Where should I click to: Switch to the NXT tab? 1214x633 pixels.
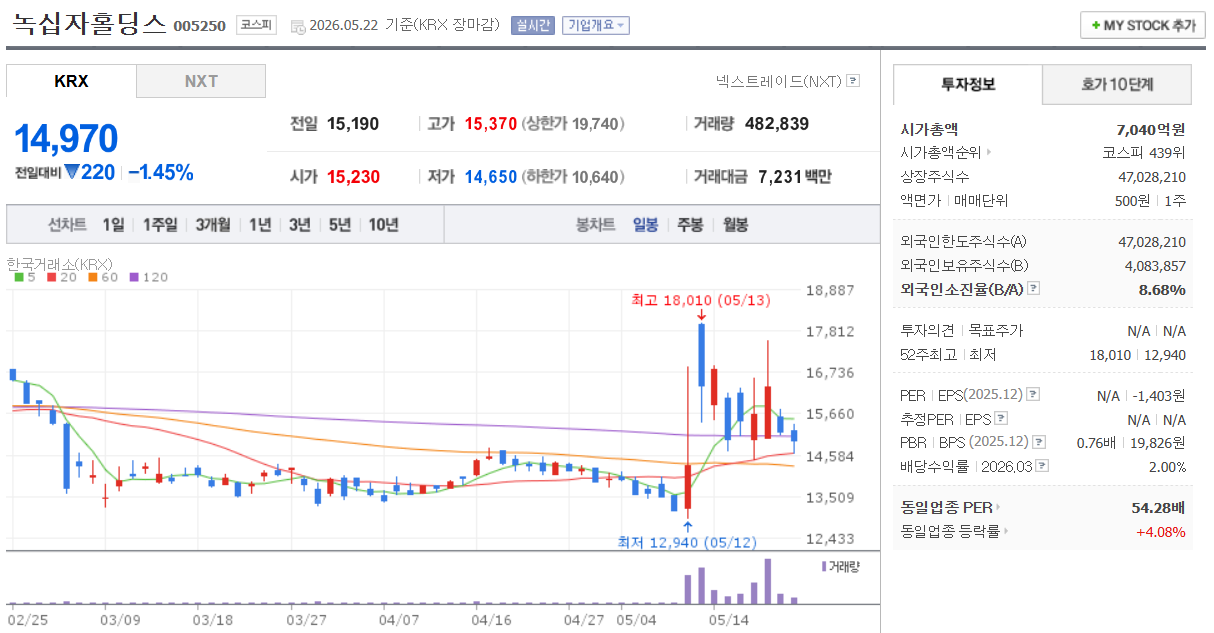coord(201,81)
